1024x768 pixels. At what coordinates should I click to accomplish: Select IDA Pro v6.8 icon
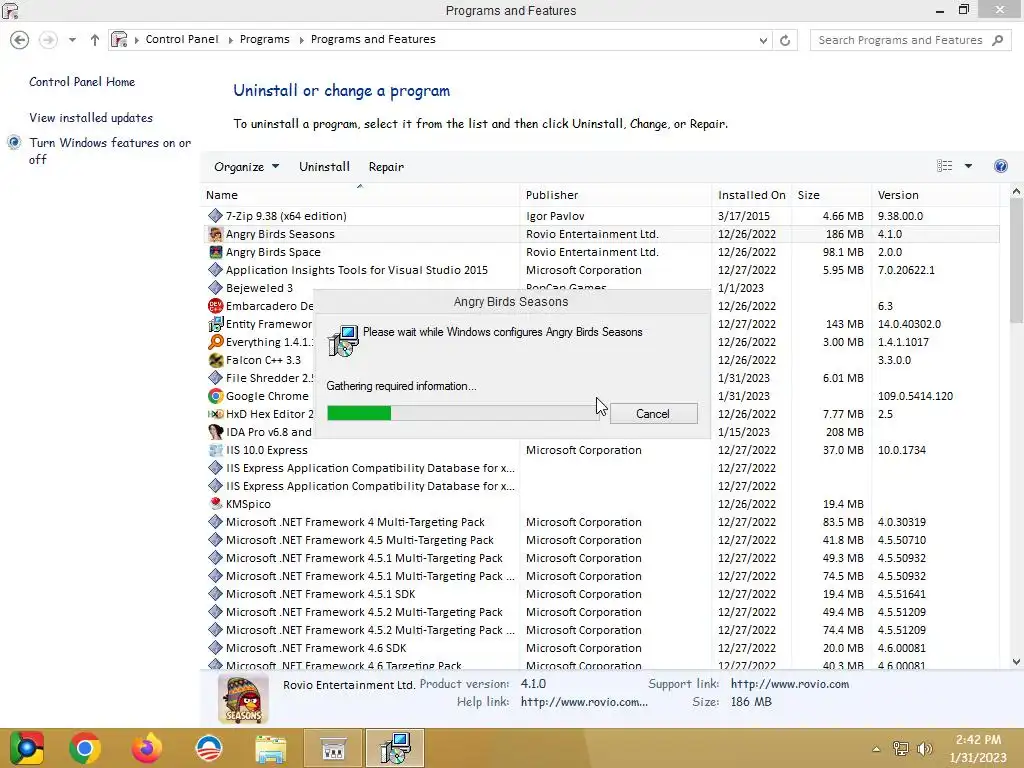pyautogui.click(x=216, y=432)
